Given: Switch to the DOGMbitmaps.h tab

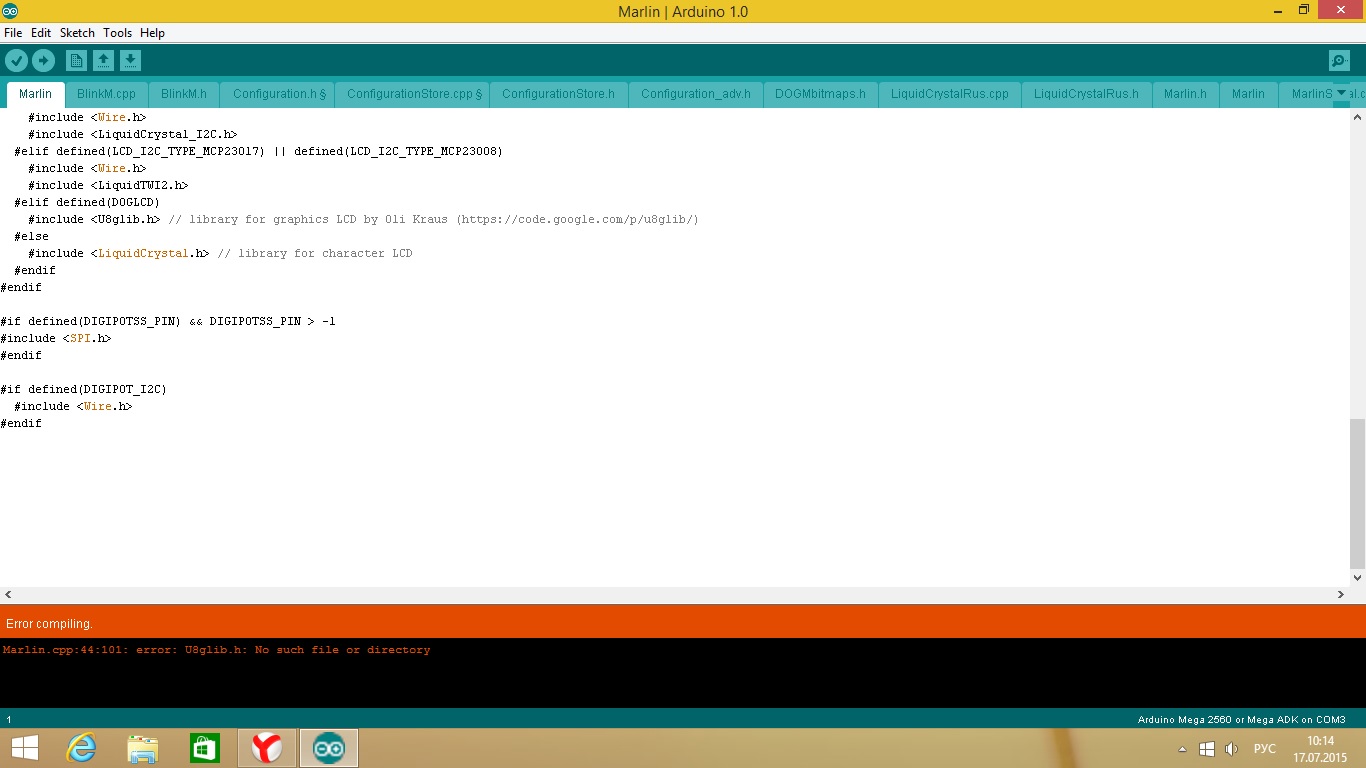Looking at the screenshot, I should [x=820, y=94].
